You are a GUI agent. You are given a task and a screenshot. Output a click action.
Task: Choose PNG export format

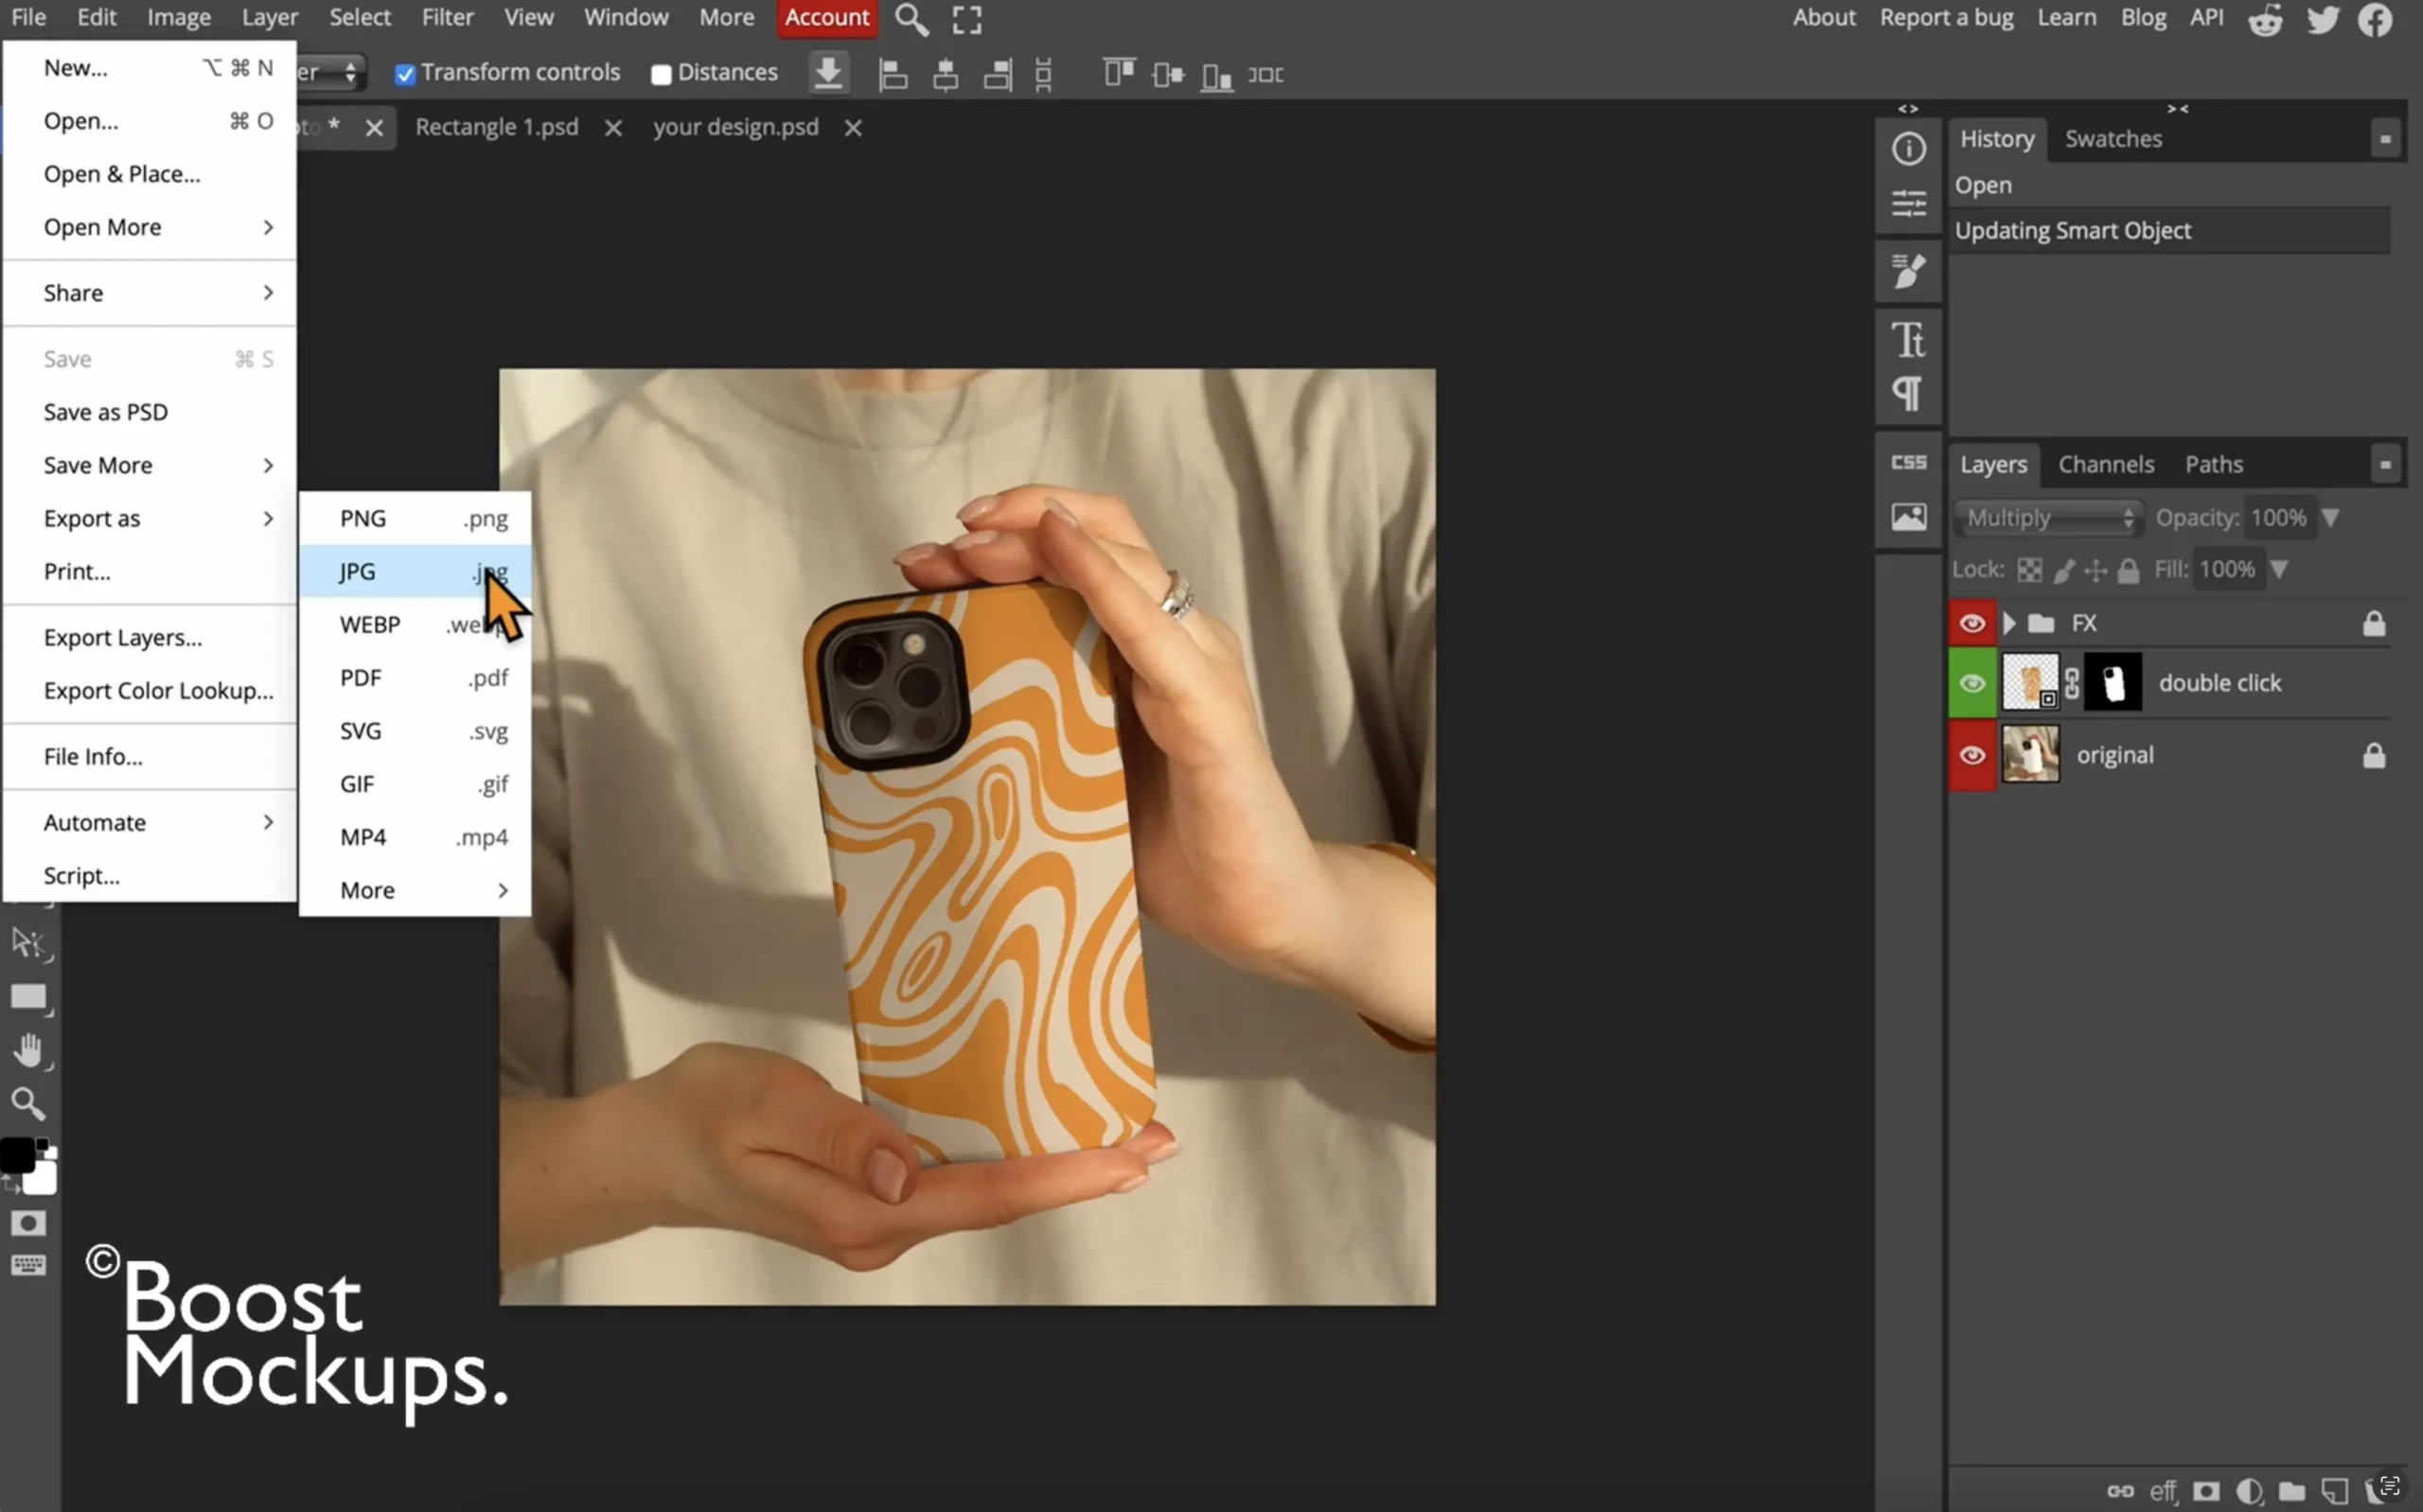click(x=415, y=518)
